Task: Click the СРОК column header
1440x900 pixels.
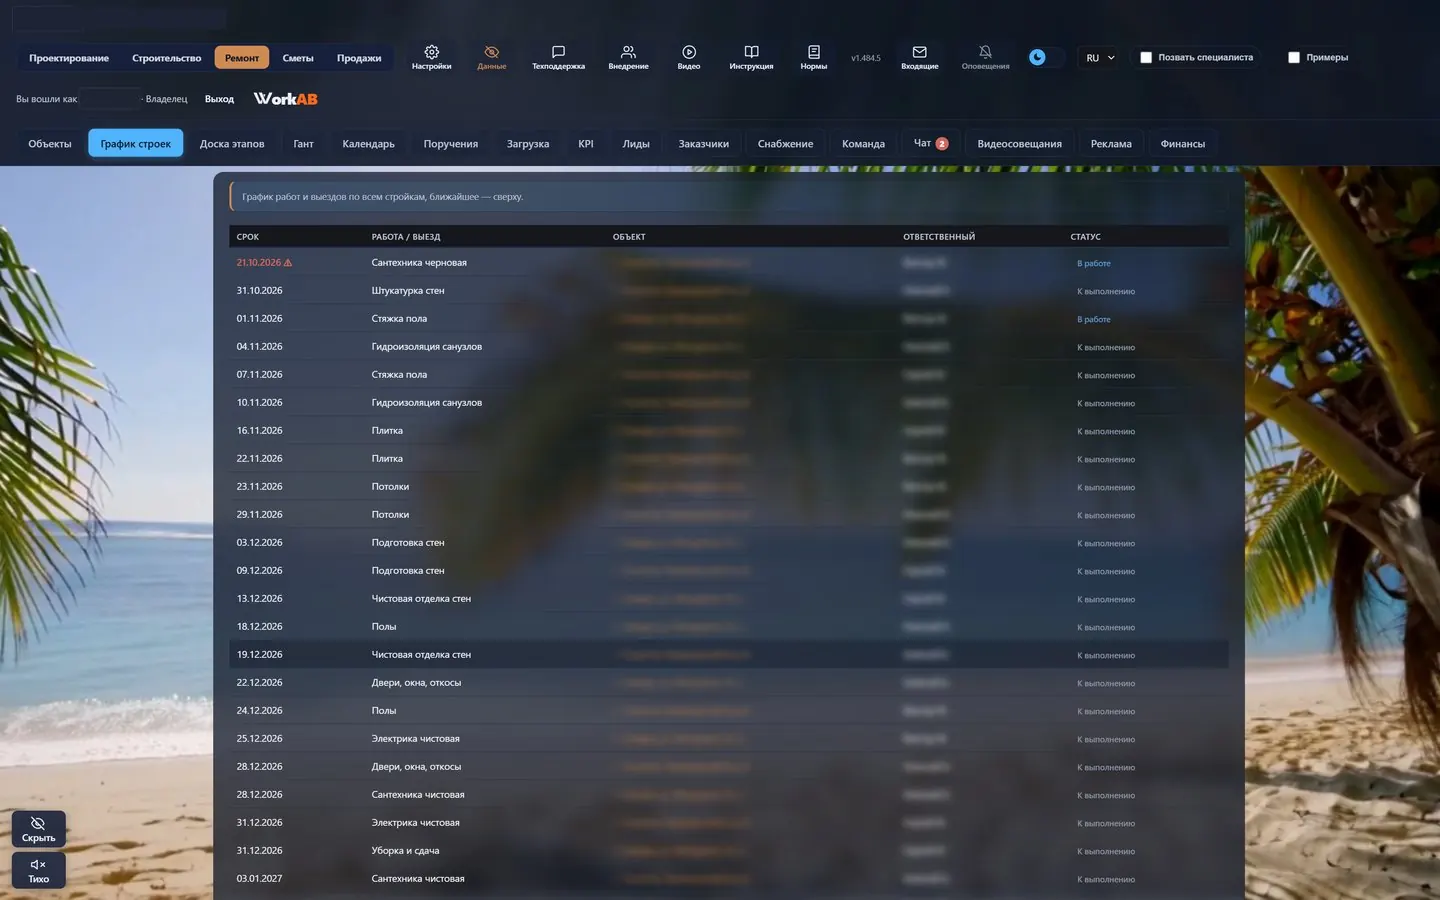Action: [x=248, y=237]
